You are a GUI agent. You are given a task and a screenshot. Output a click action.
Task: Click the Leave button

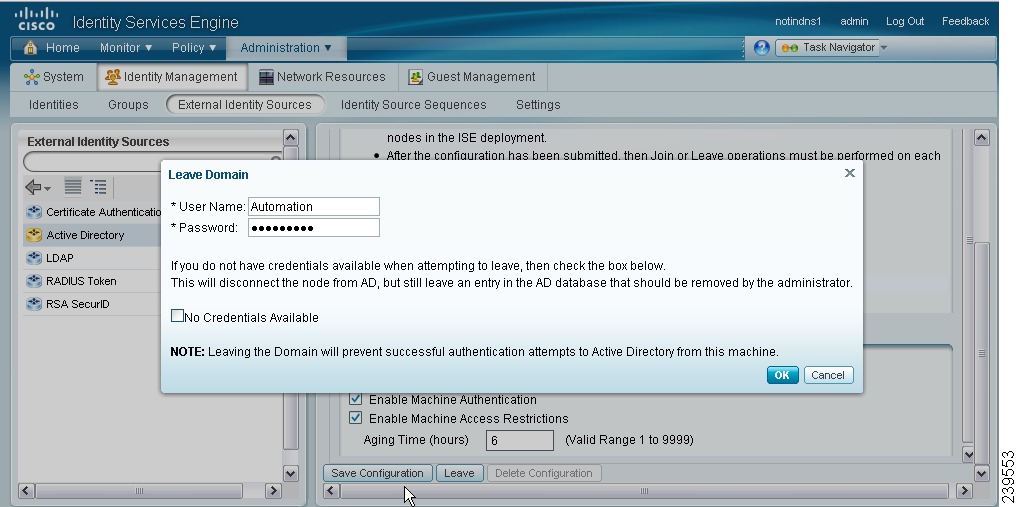pos(459,473)
